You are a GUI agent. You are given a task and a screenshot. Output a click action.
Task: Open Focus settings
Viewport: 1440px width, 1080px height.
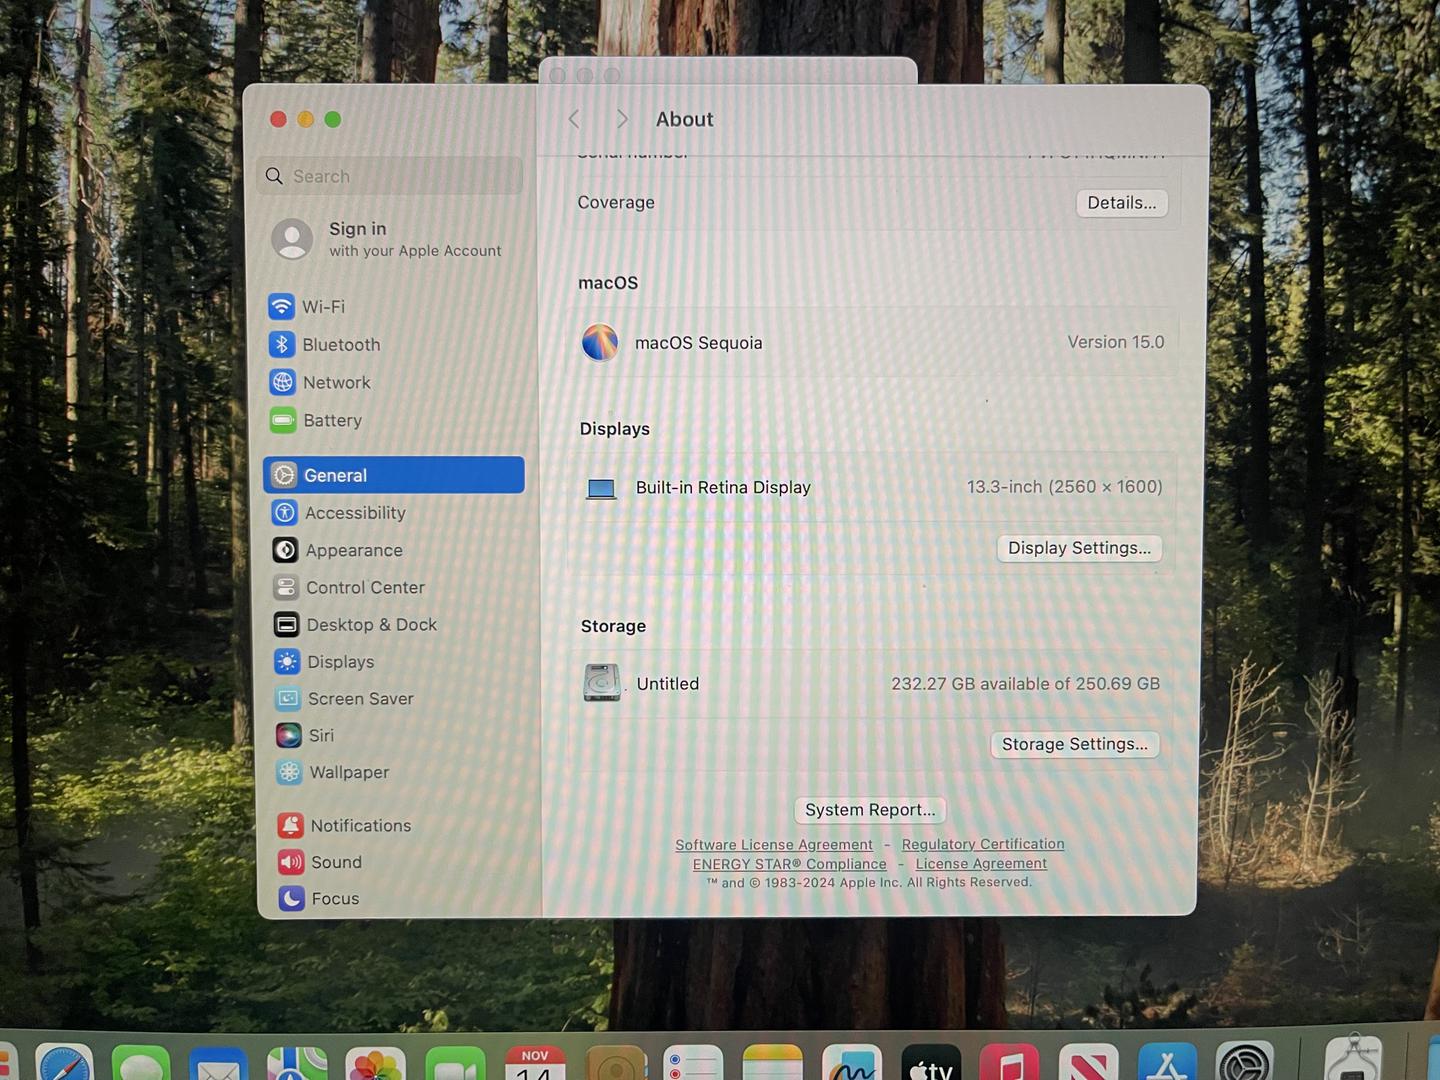point(319,898)
